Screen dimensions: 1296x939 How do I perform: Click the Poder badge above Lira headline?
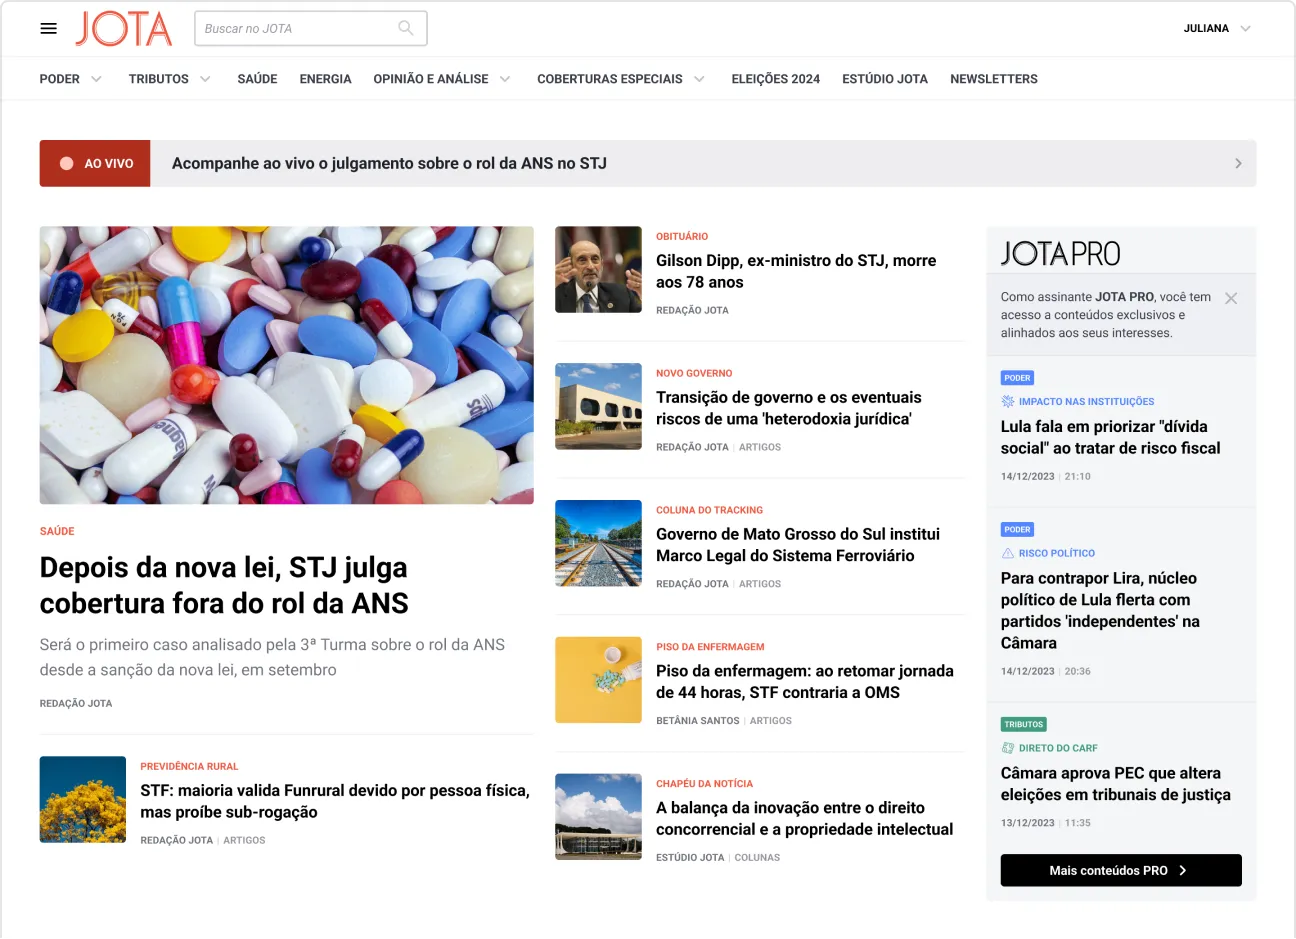1017,530
